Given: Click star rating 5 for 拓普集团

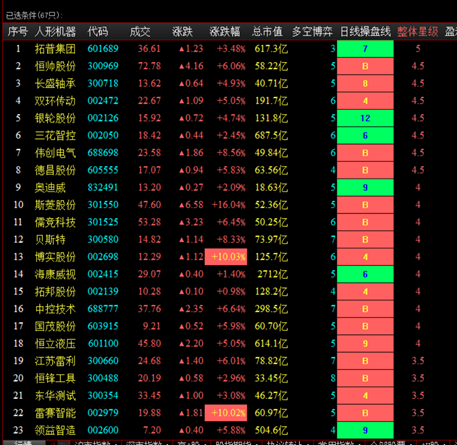Looking at the screenshot, I should (x=418, y=49).
